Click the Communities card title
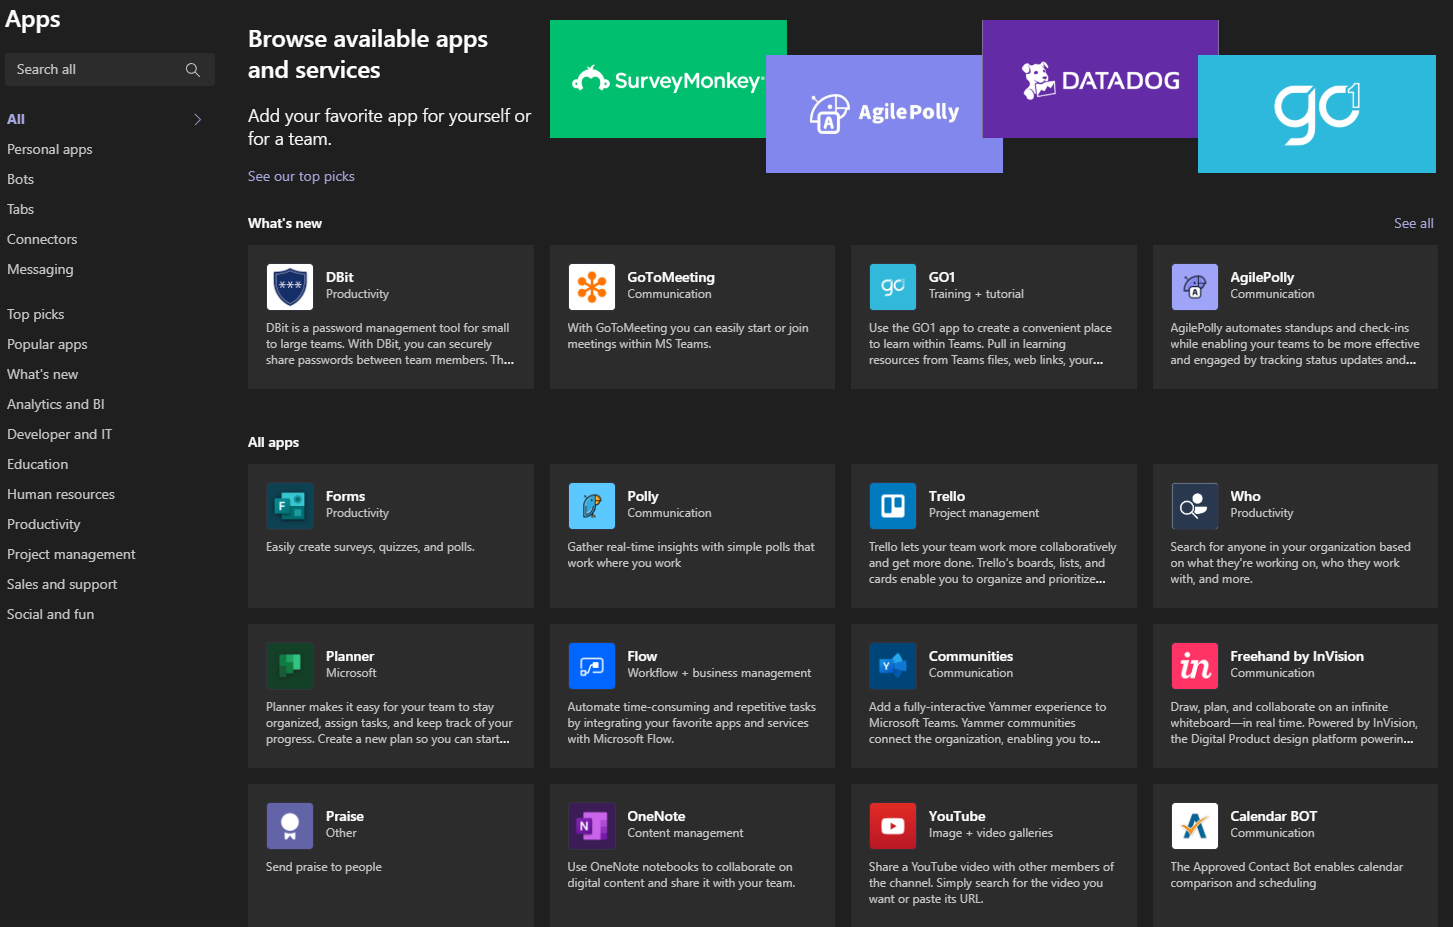Screen dimensions: 1453x927 point(971,656)
